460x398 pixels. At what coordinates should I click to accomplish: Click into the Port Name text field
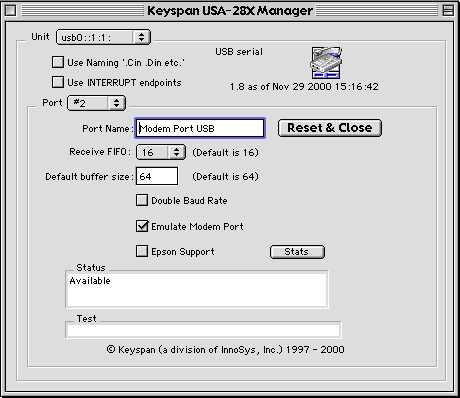[x=200, y=128]
